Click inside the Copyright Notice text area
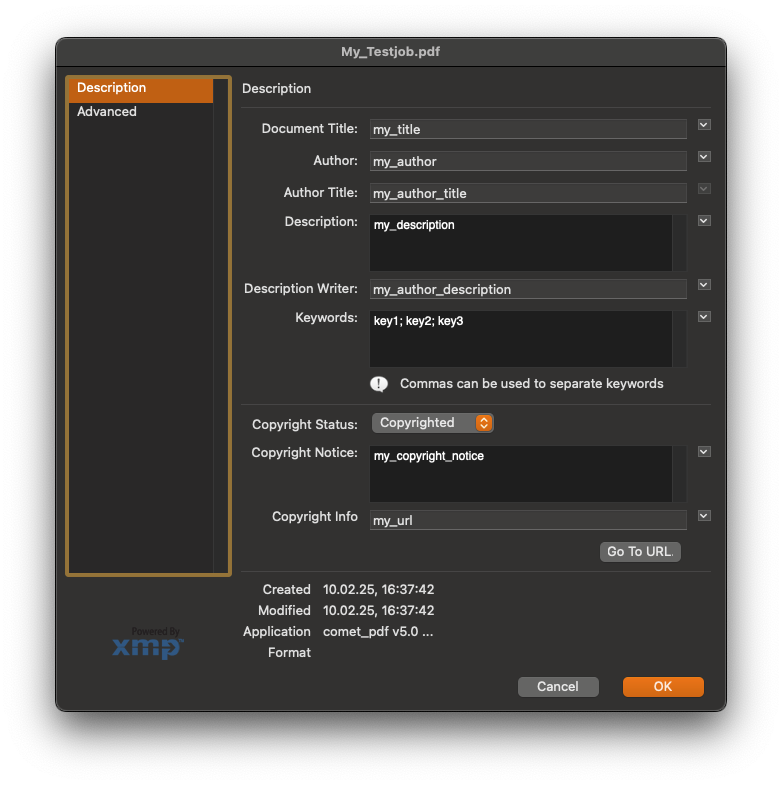This screenshot has width=782, height=785. pos(521,474)
